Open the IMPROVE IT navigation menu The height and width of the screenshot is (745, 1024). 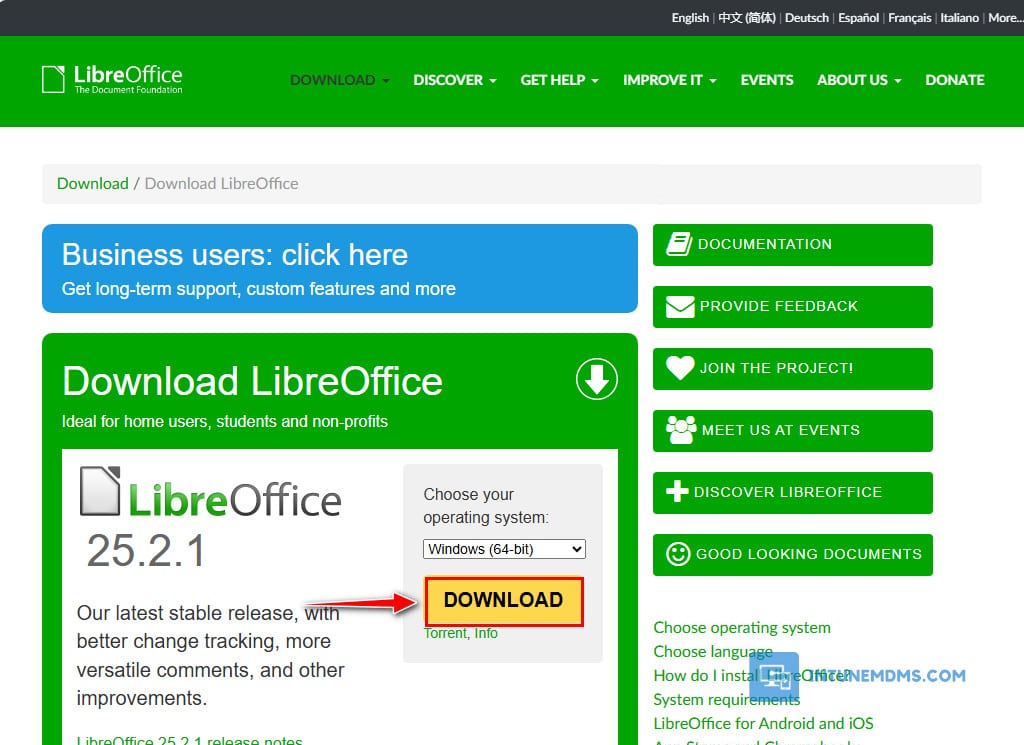coord(669,80)
